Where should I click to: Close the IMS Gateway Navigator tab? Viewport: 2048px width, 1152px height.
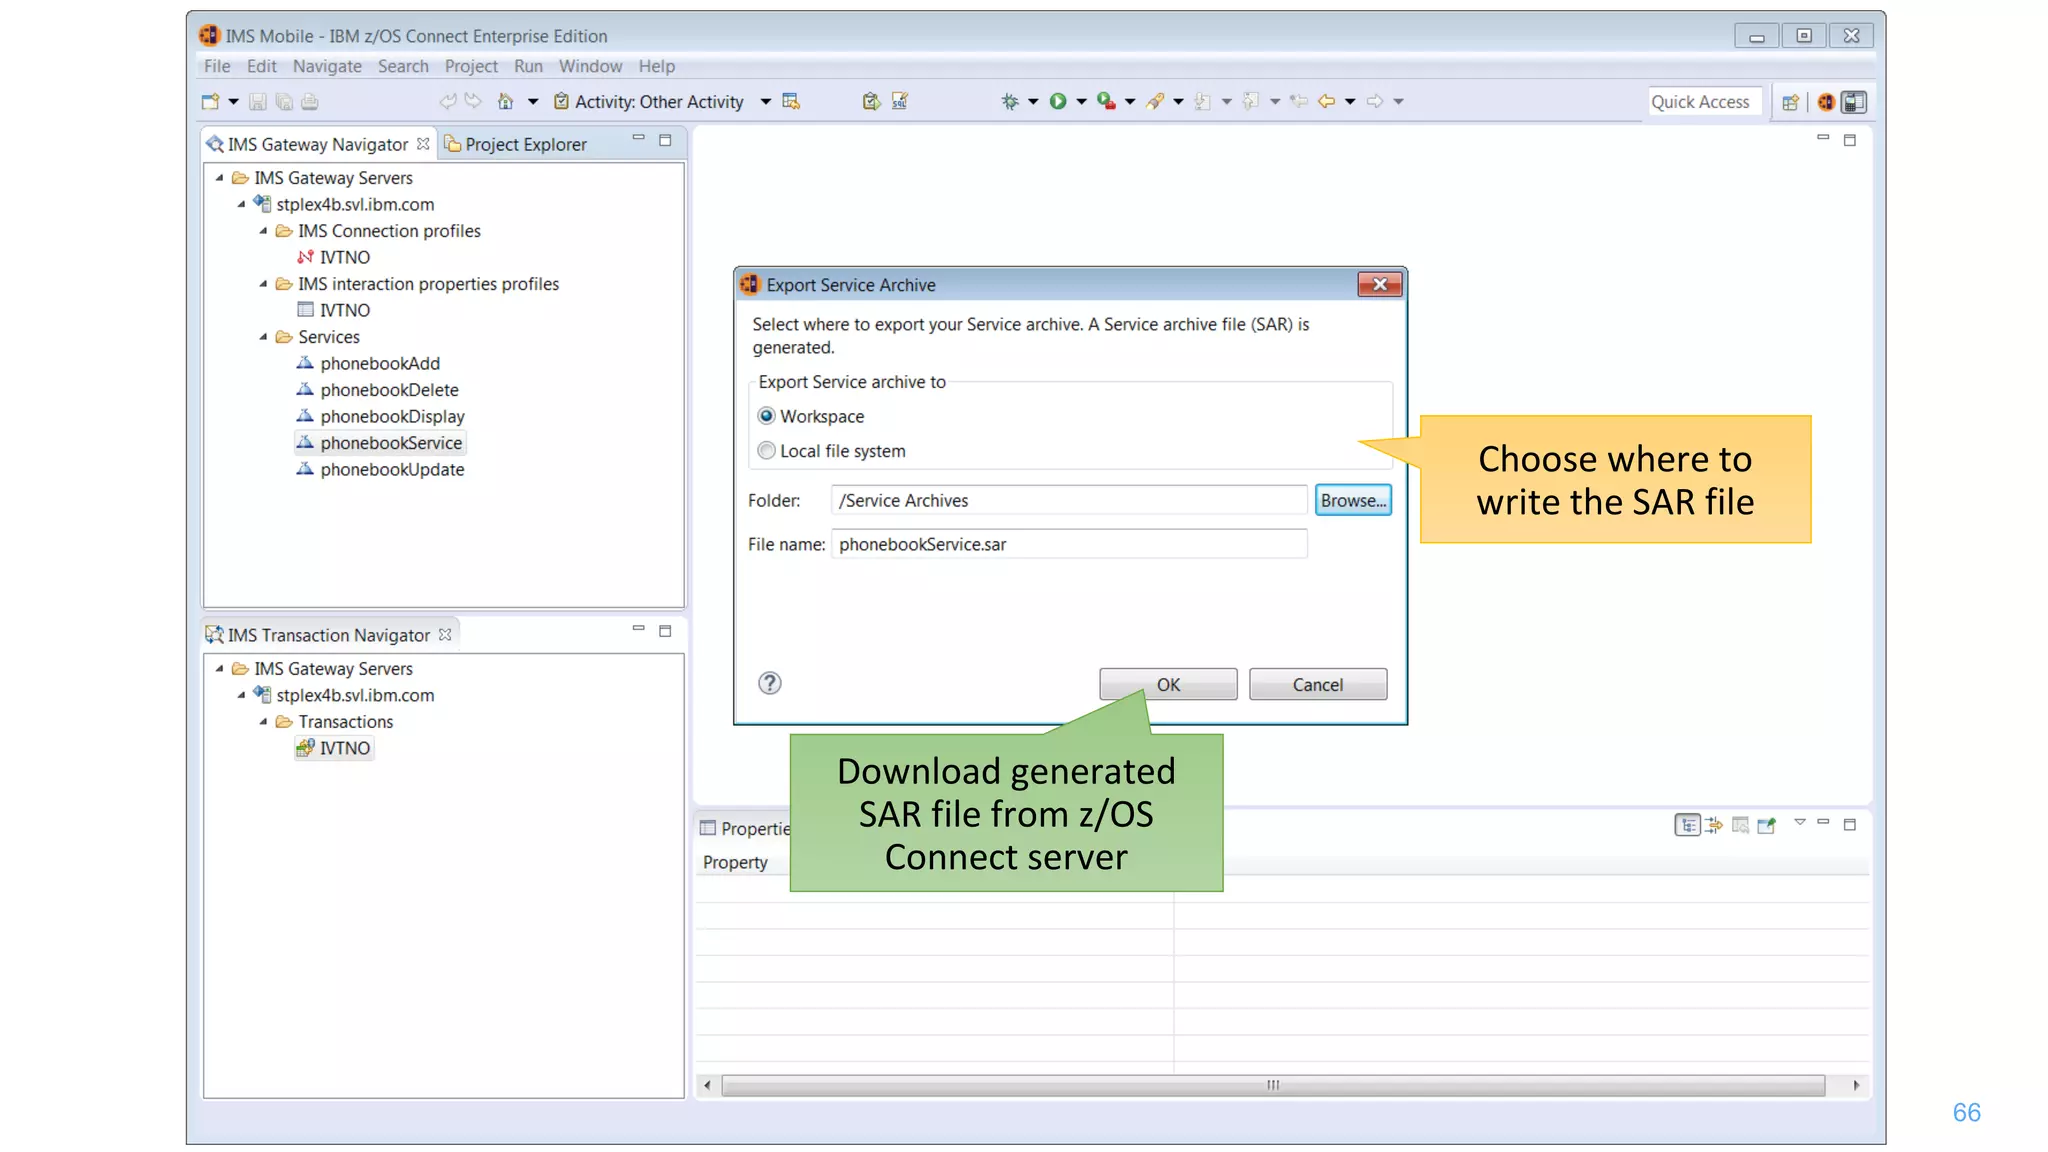tap(423, 144)
